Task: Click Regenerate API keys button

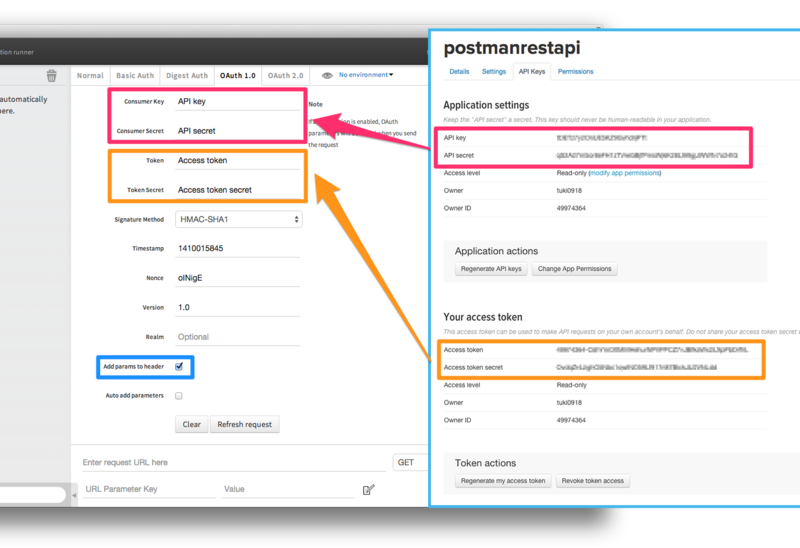Action: (x=491, y=269)
